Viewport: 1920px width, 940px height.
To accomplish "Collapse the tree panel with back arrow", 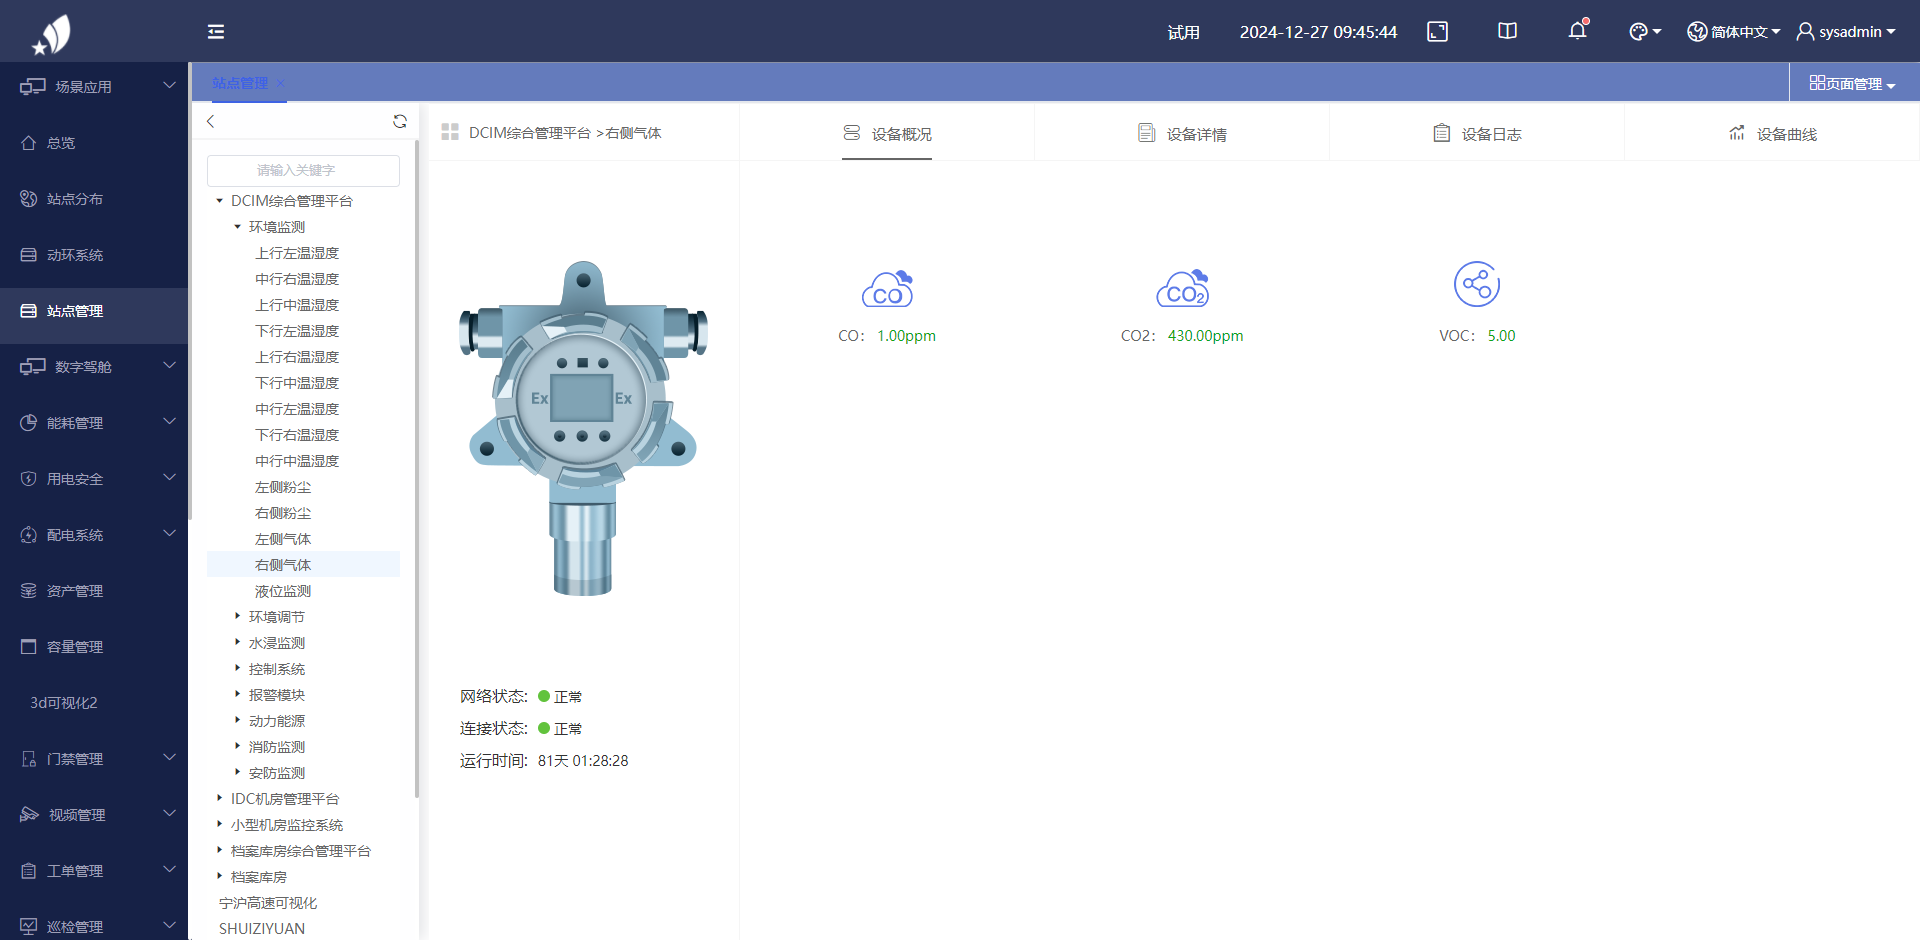I will (211, 121).
